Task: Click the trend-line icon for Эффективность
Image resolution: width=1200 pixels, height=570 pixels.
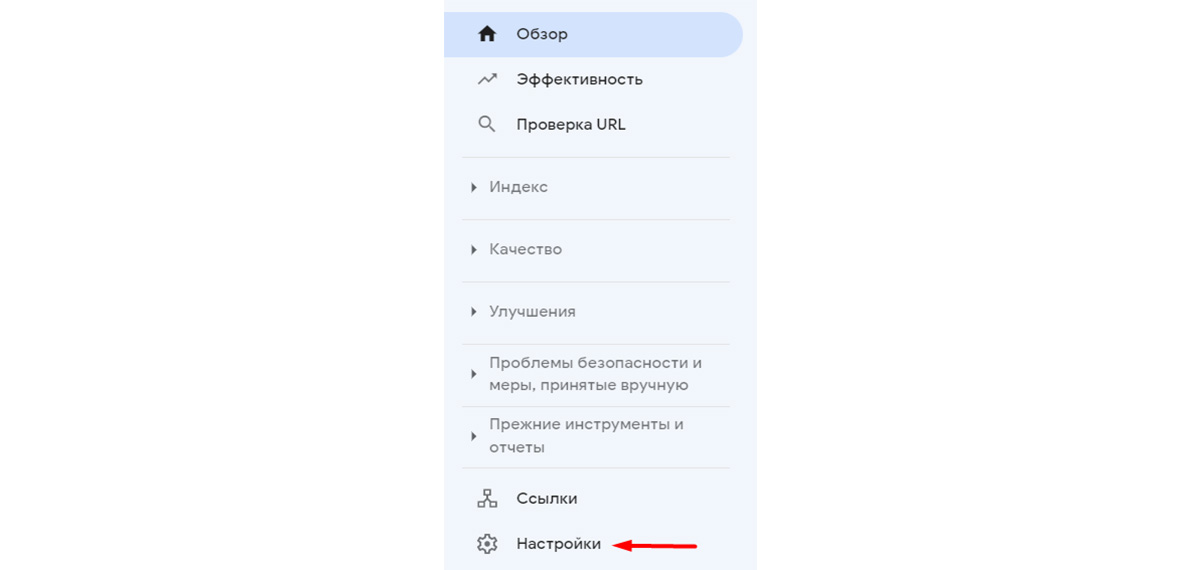Action: point(487,79)
